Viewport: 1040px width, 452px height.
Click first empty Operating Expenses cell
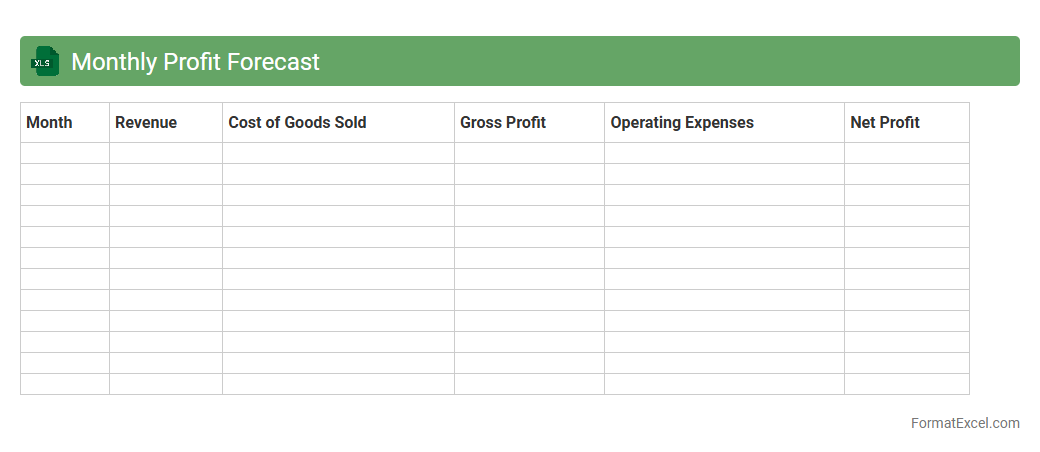coord(724,153)
